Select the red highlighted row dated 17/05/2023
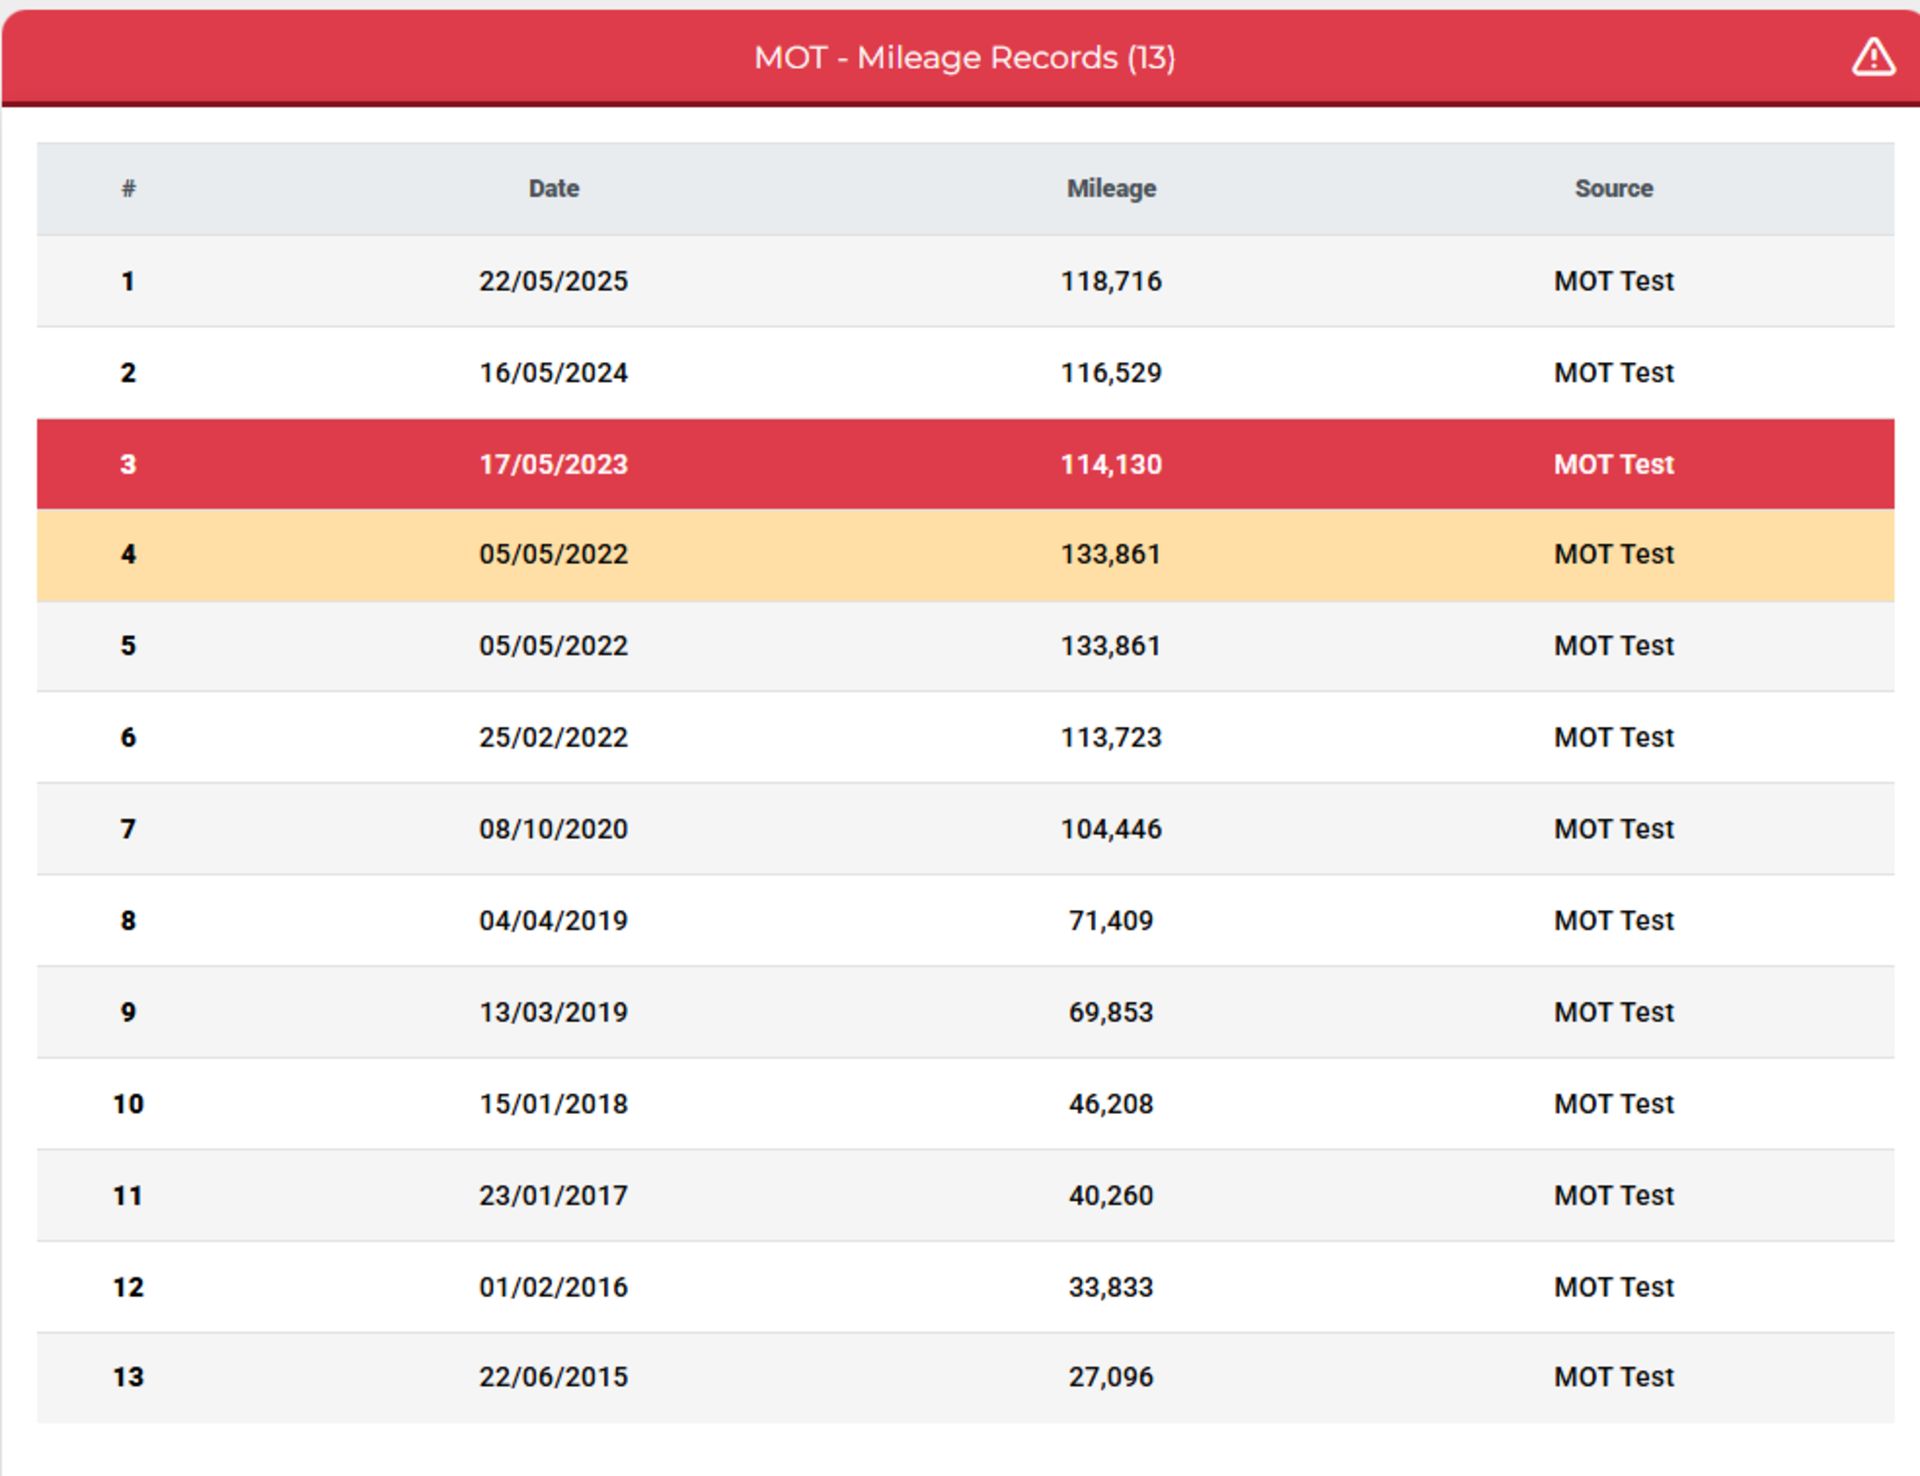This screenshot has width=1920, height=1476. pos(965,464)
